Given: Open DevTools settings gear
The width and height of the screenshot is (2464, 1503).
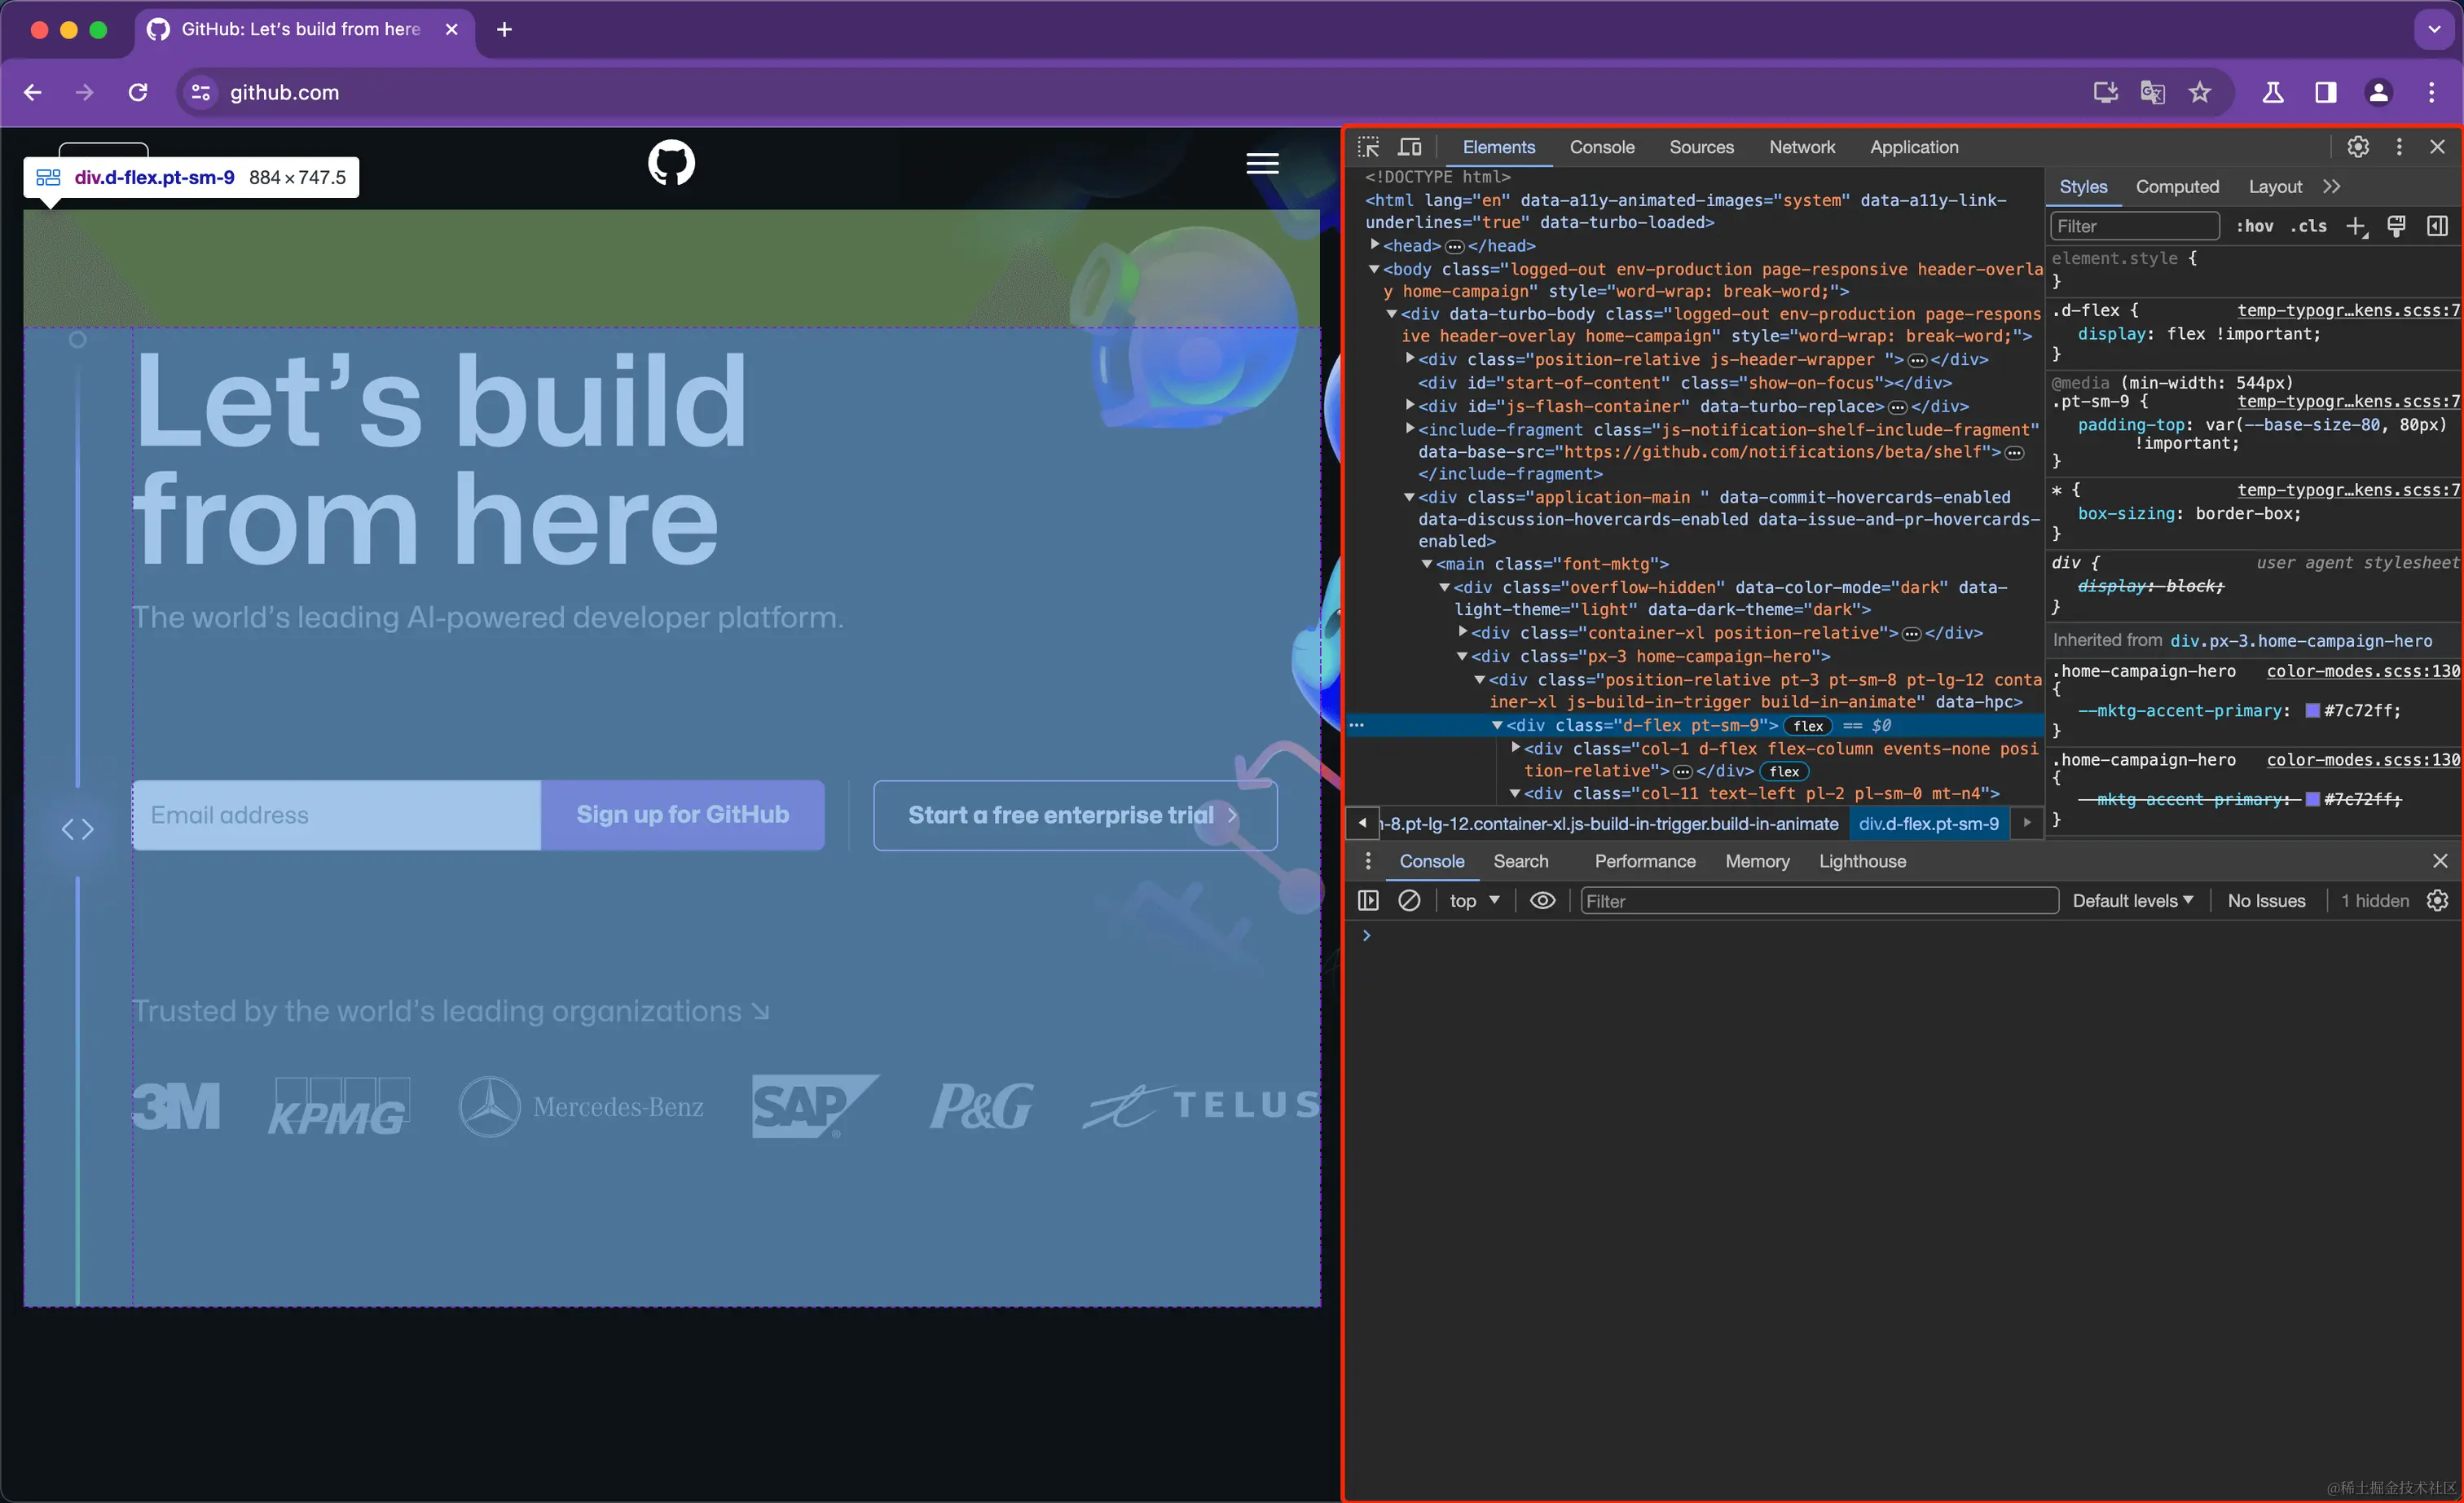Looking at the screenshot, I should point(2358,147).
